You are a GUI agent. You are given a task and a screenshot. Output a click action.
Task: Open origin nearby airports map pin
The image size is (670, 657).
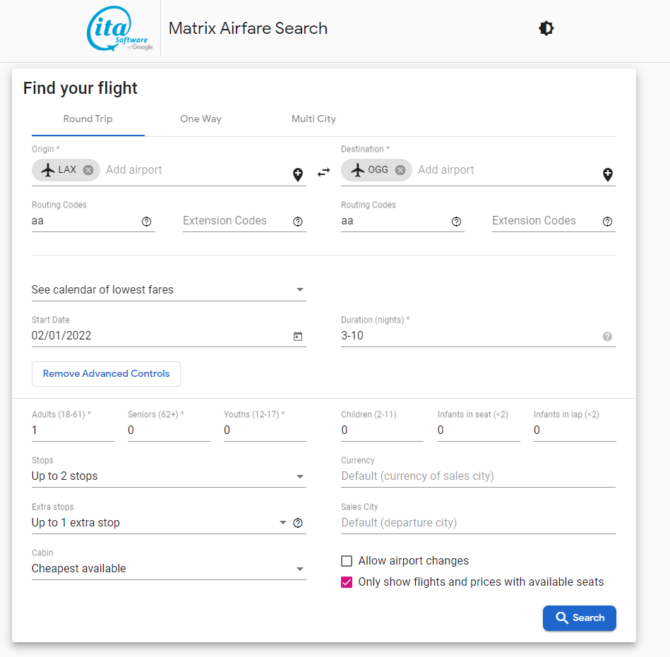[298, 174]
